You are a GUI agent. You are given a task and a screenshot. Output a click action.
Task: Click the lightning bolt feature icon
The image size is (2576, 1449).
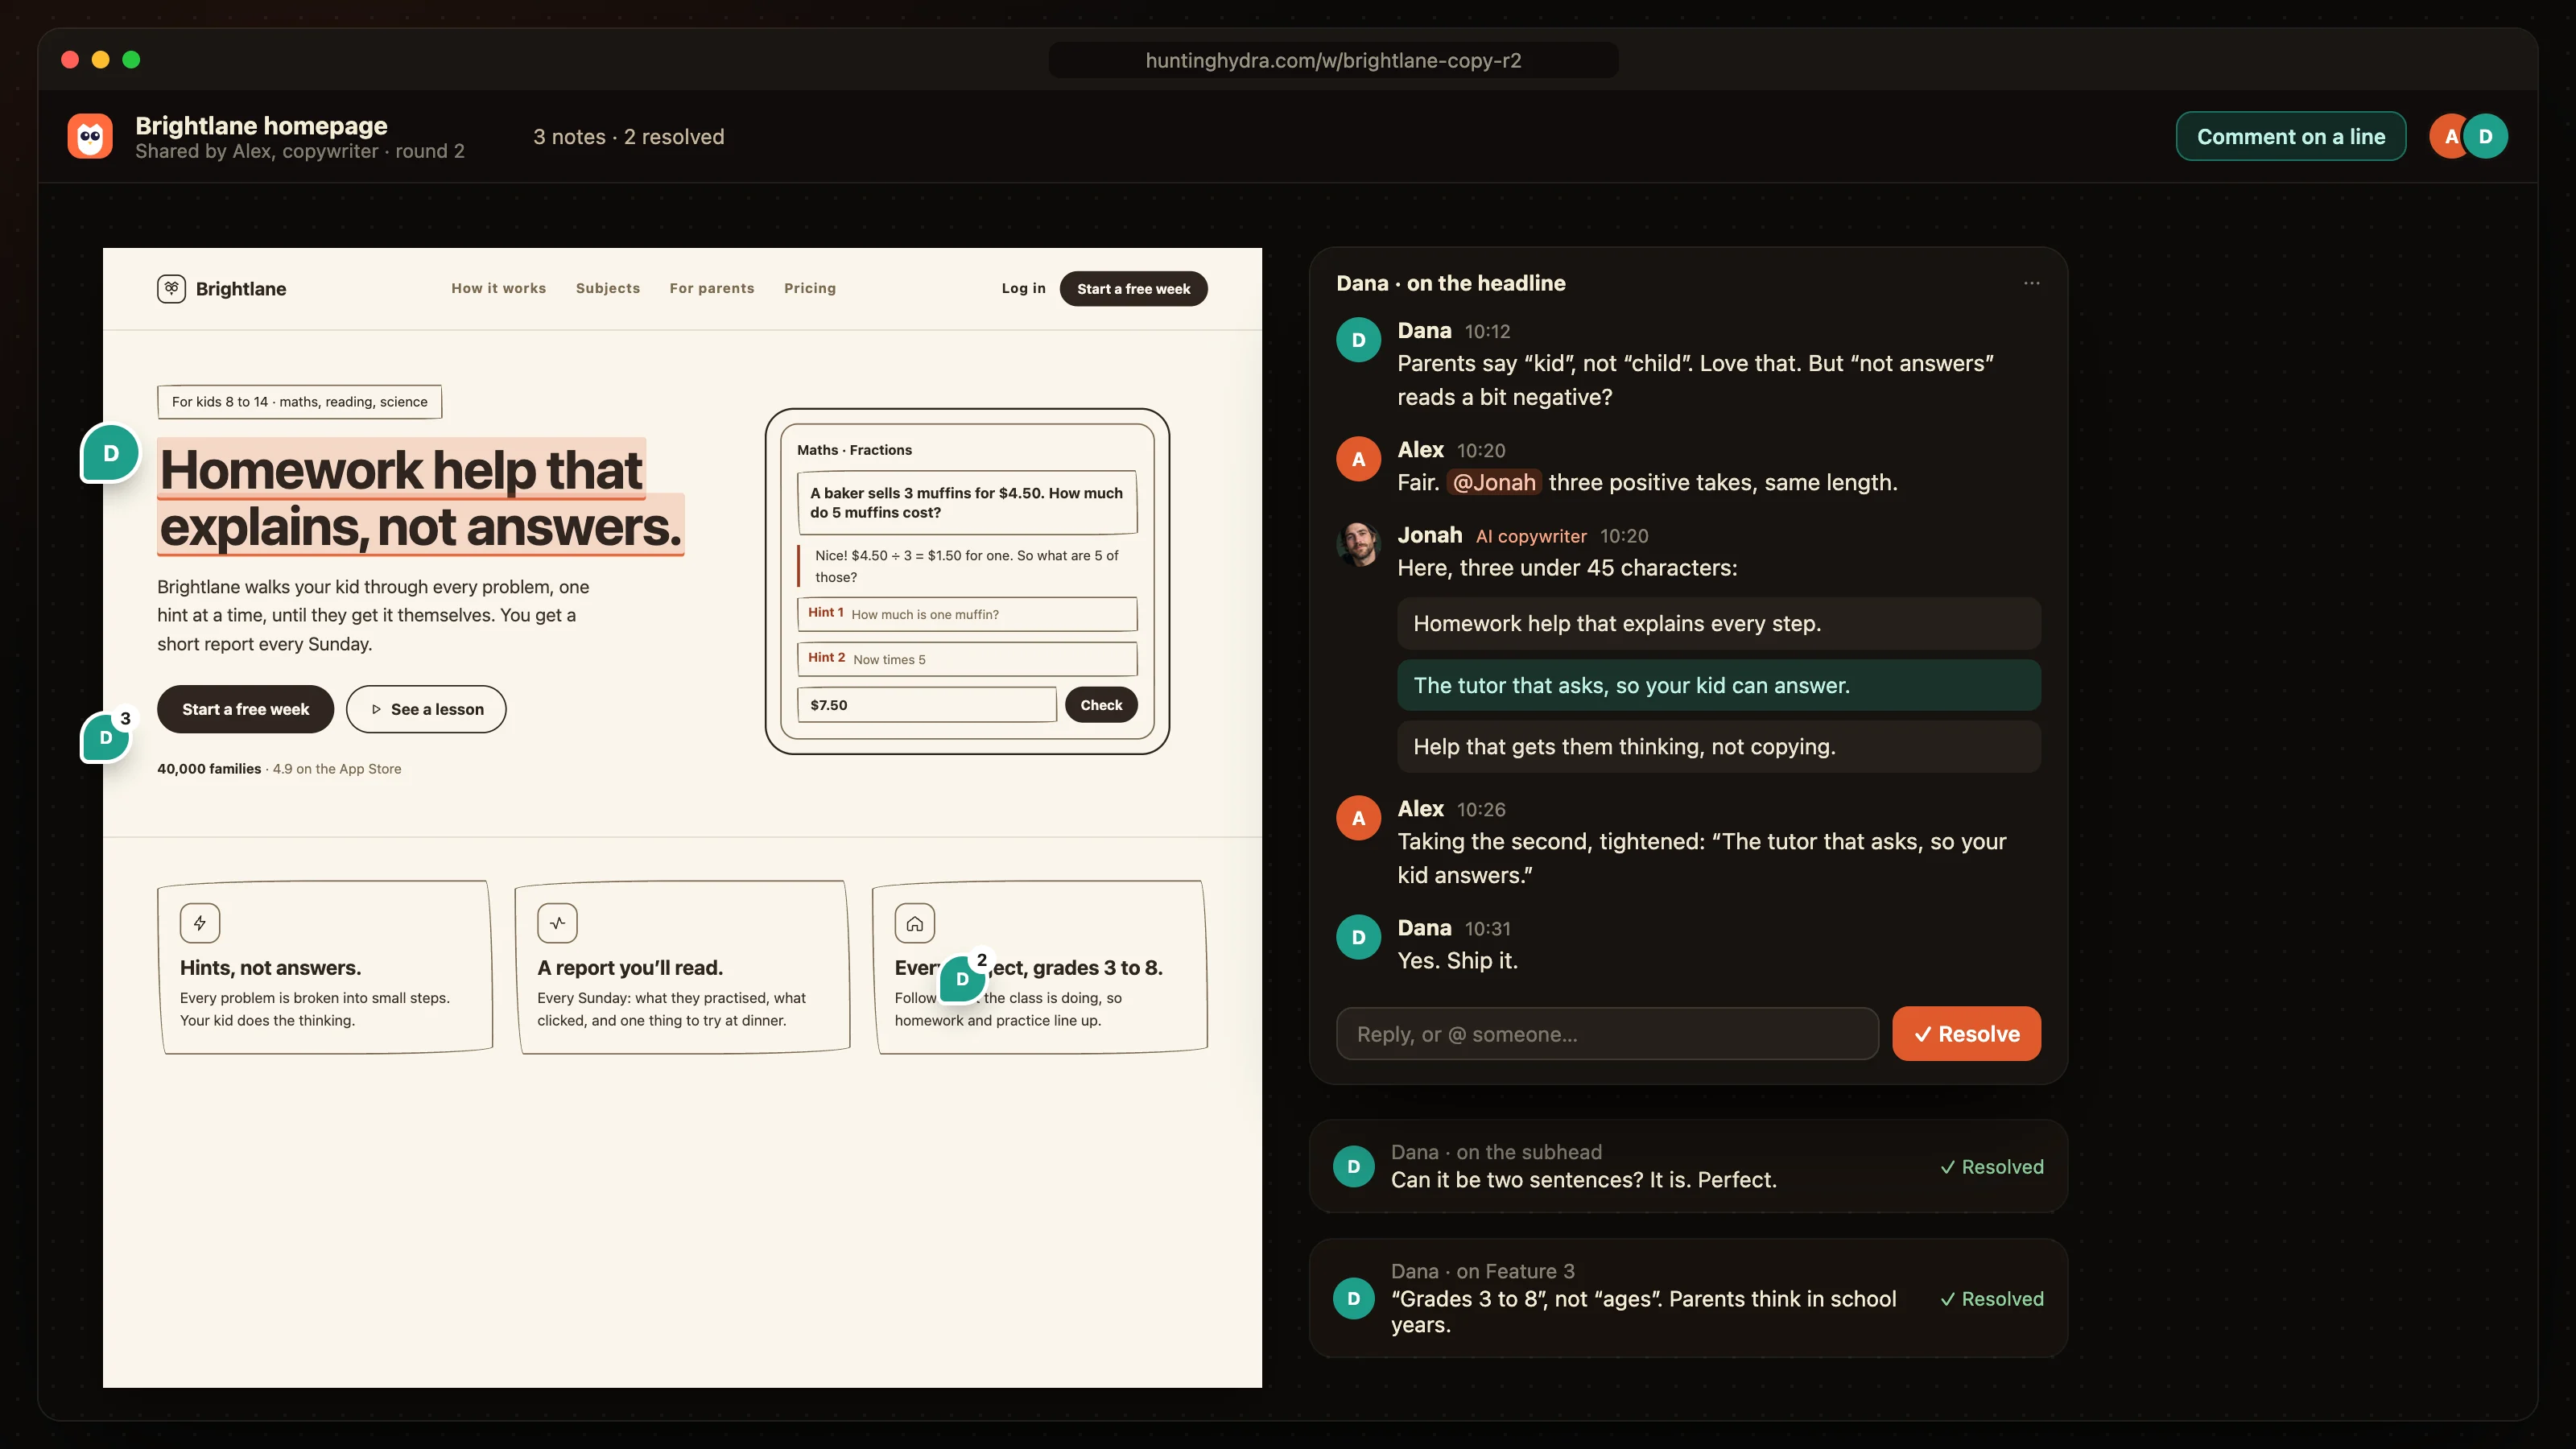[200, 923]
